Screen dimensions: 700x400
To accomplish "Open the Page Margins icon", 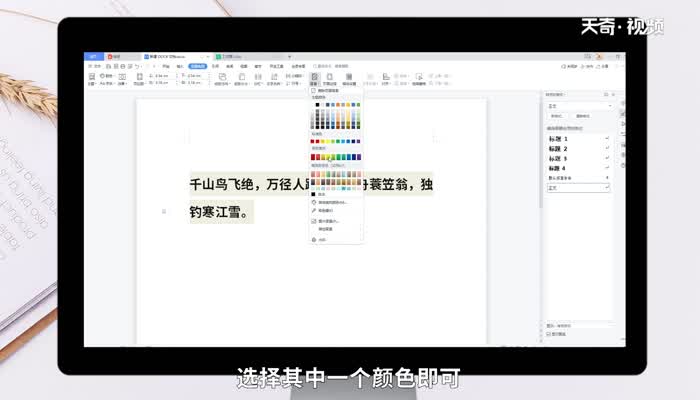I will (139, 79).
